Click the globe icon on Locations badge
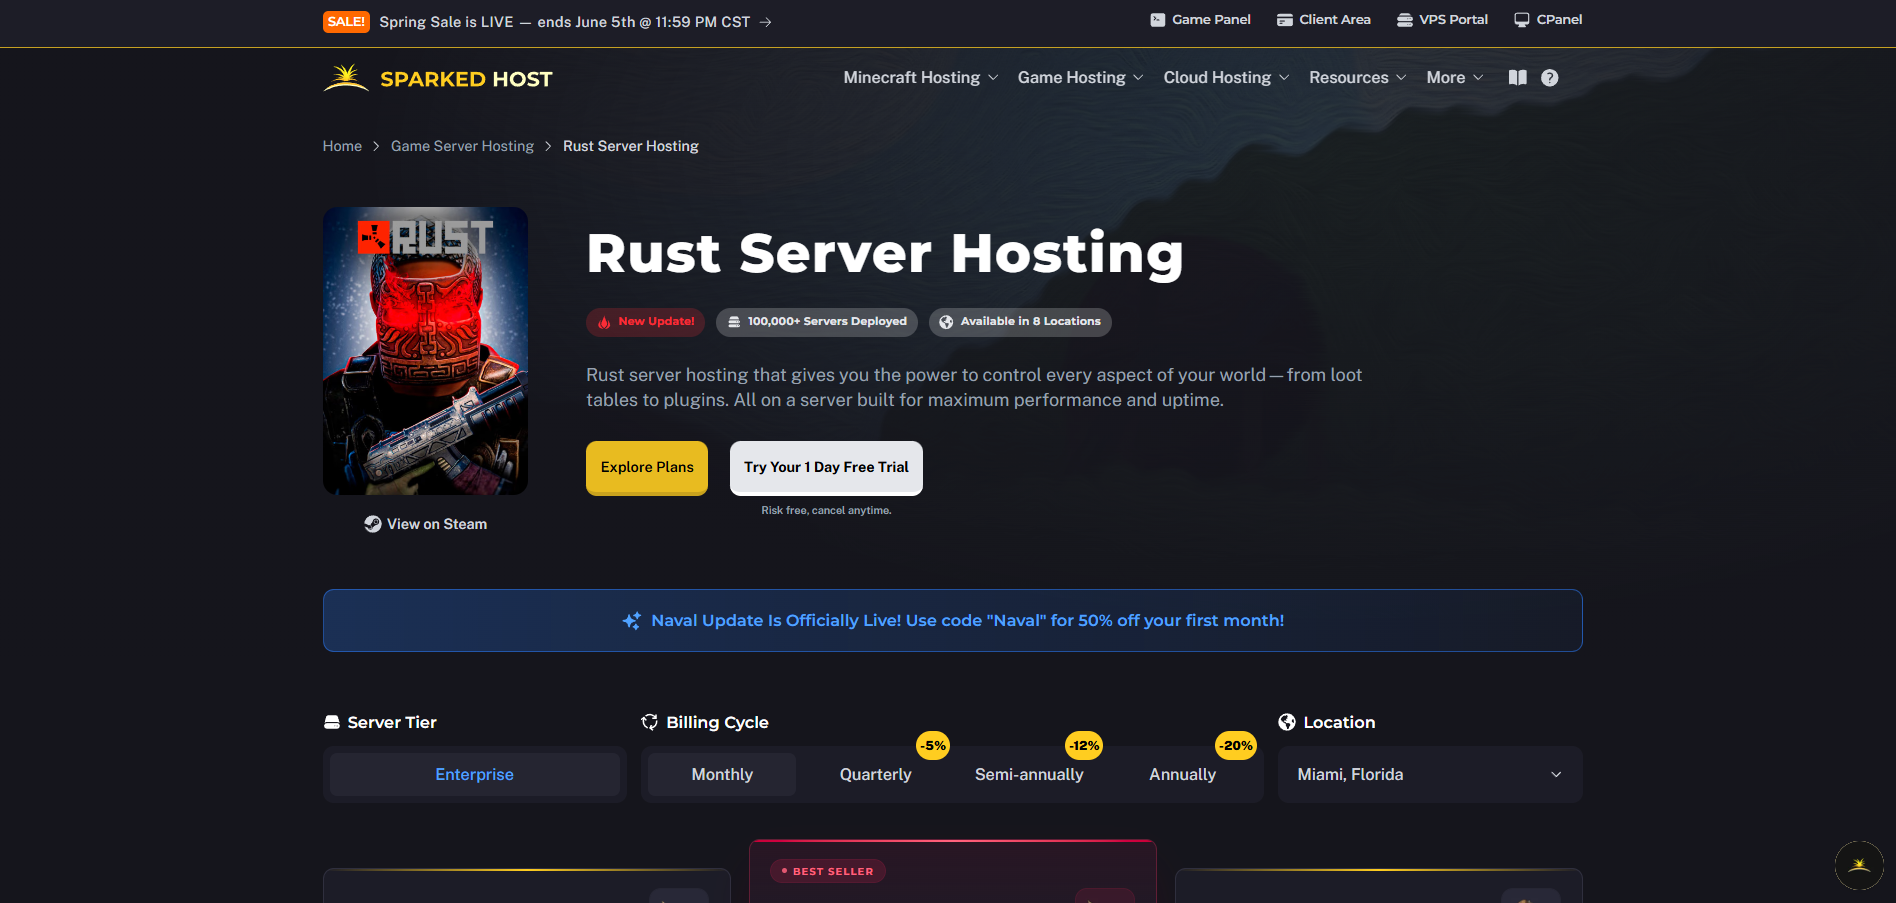The height and width of the screenshot is (903, 1896). point(946,322)
